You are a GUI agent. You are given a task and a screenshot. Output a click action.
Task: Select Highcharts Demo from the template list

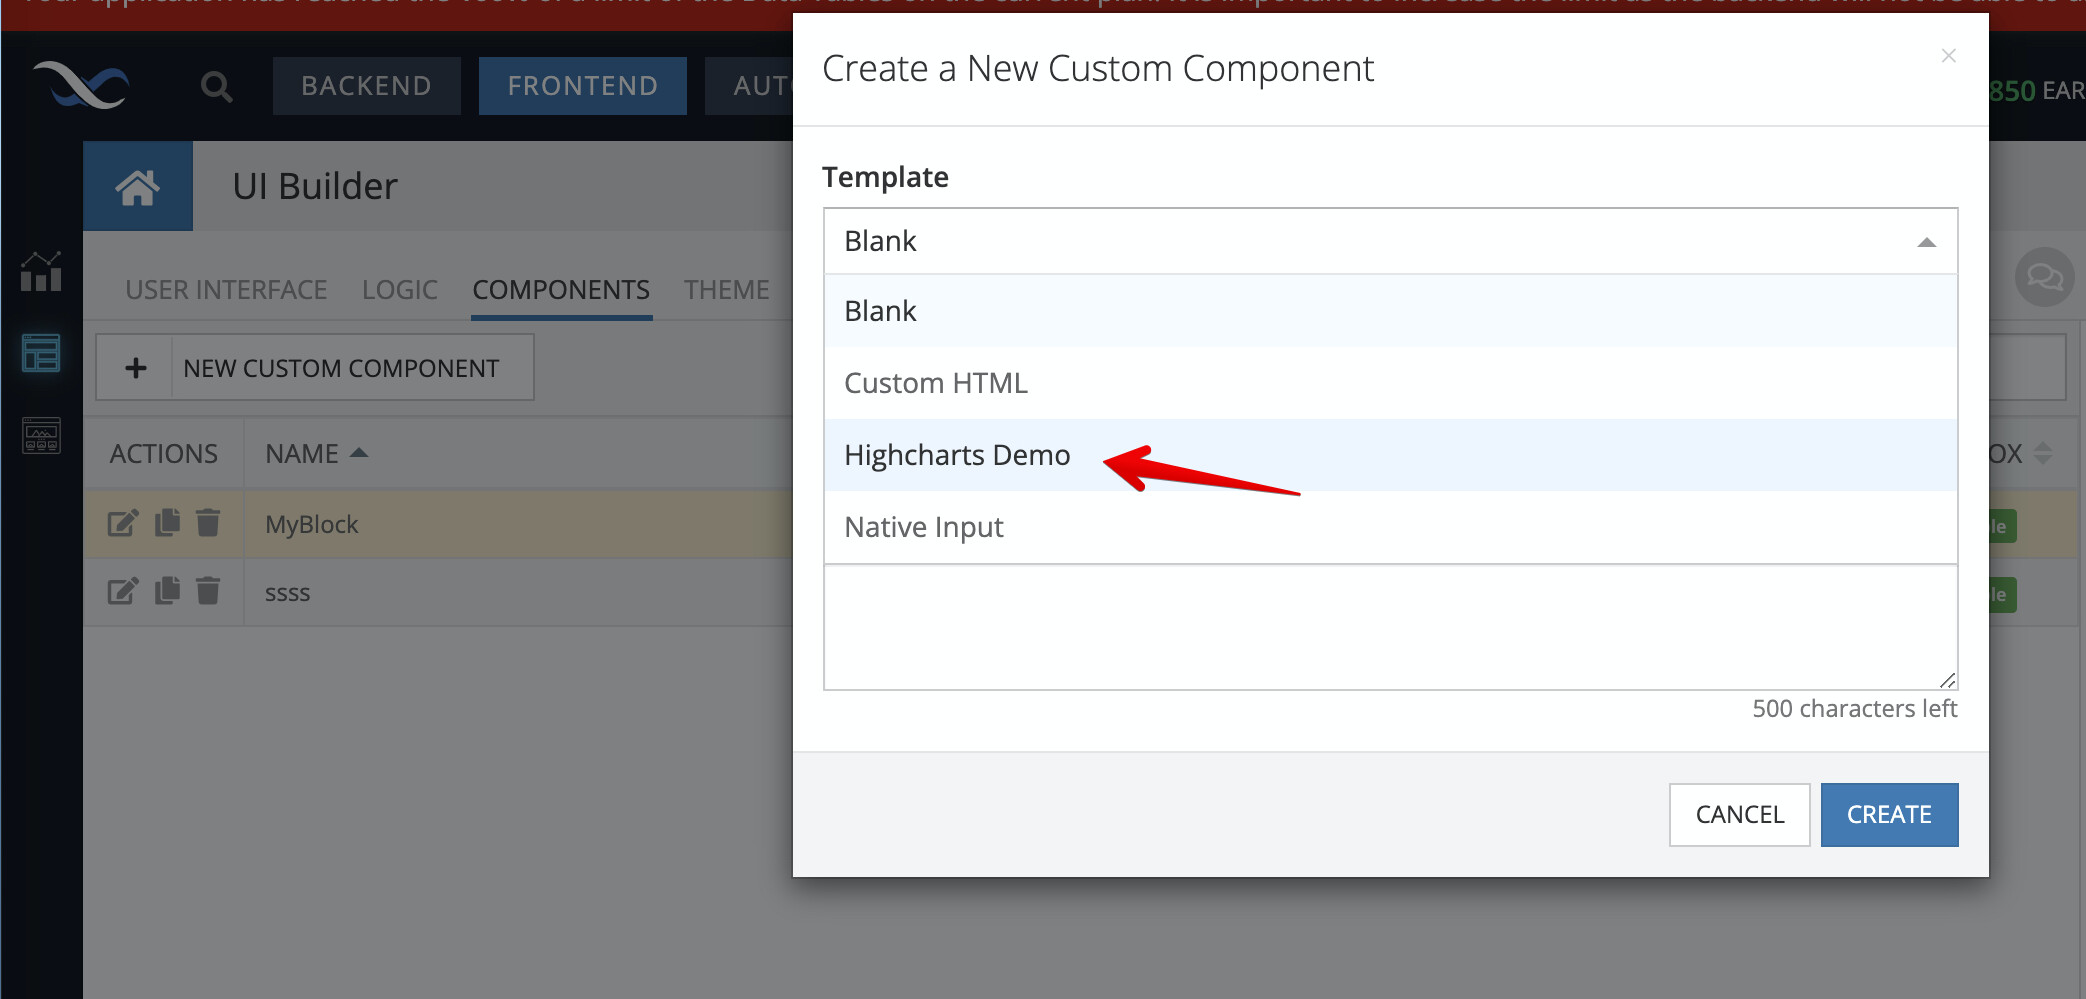pos(957,455)
